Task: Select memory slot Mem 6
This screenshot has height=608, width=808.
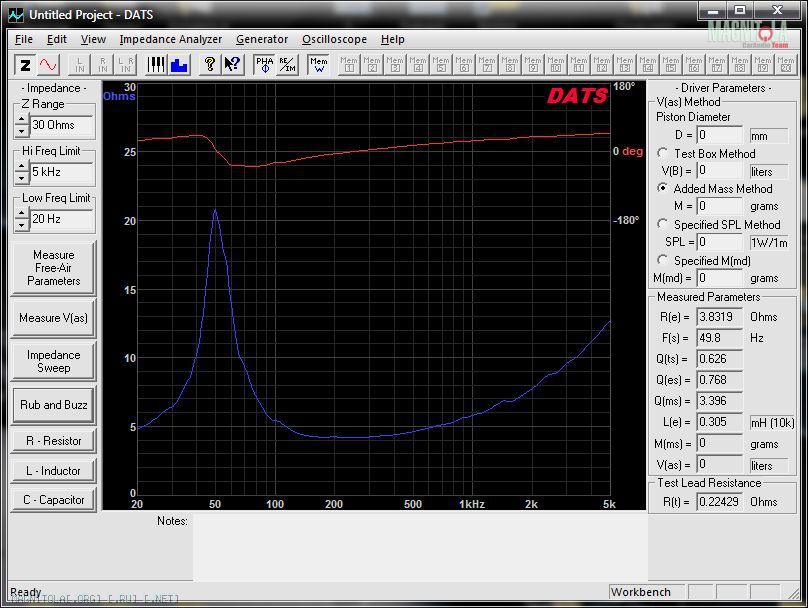Action: pos(464,65)
